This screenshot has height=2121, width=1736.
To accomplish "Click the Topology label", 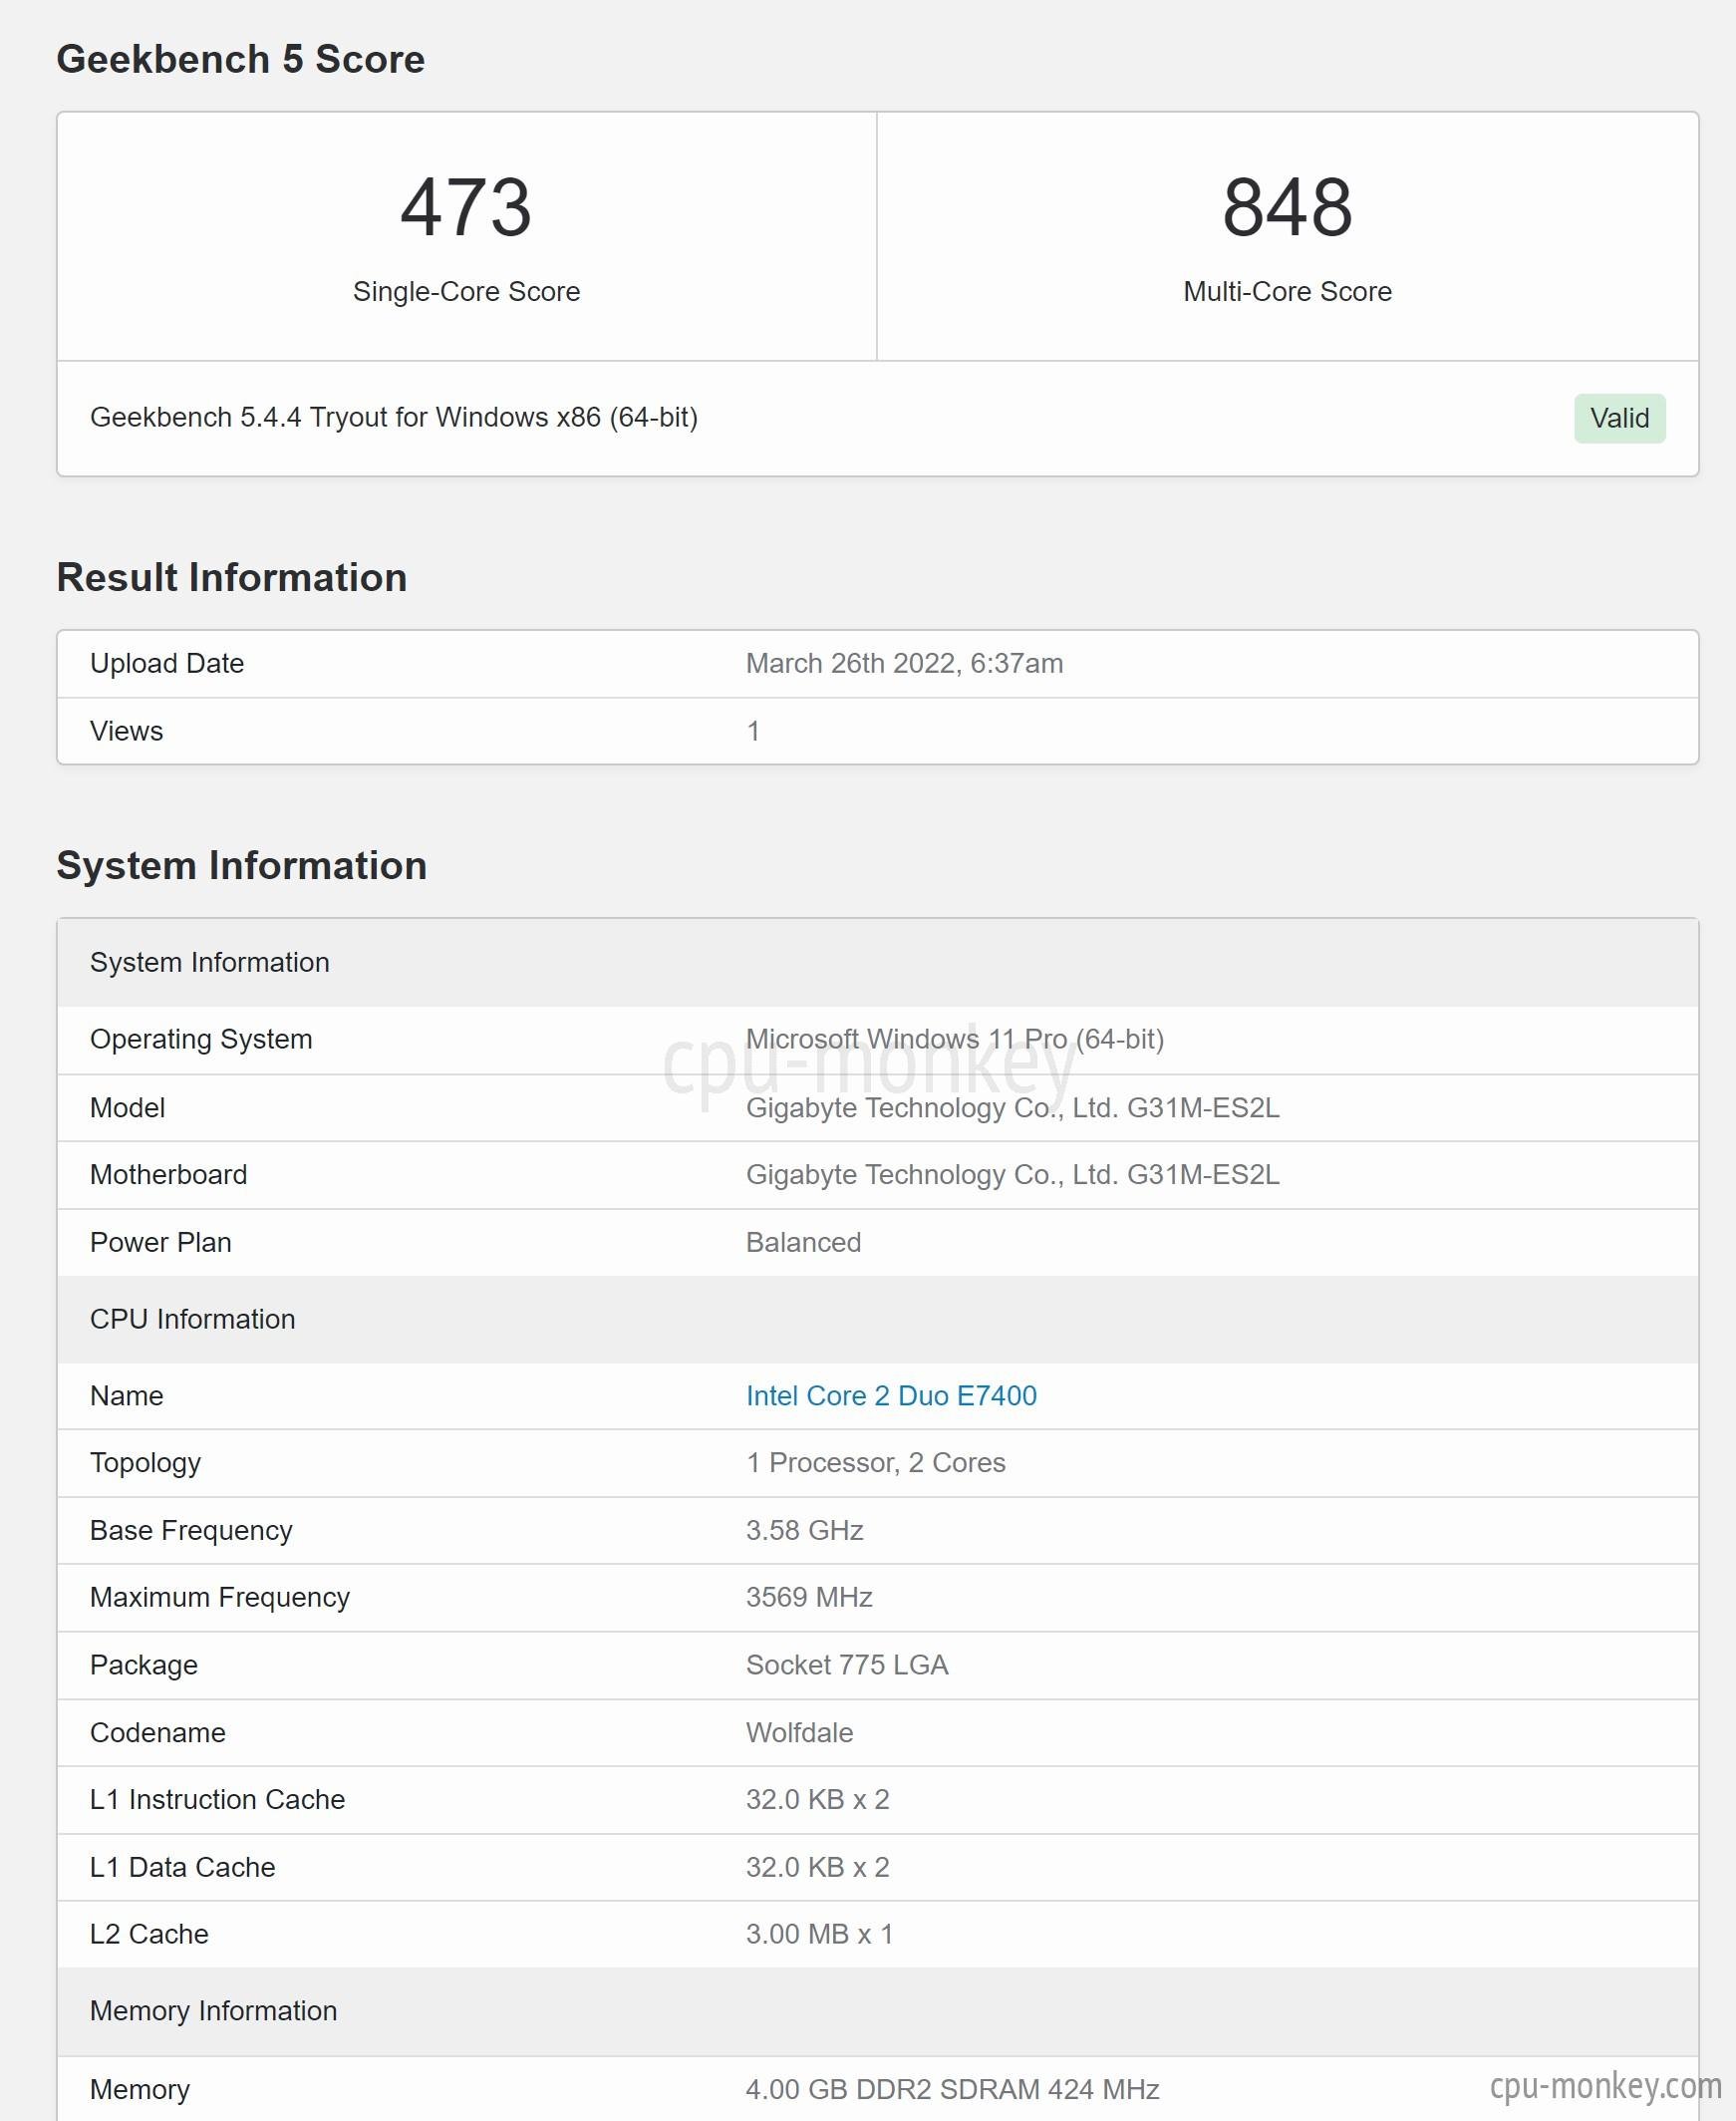I will tap(145, 1463).
